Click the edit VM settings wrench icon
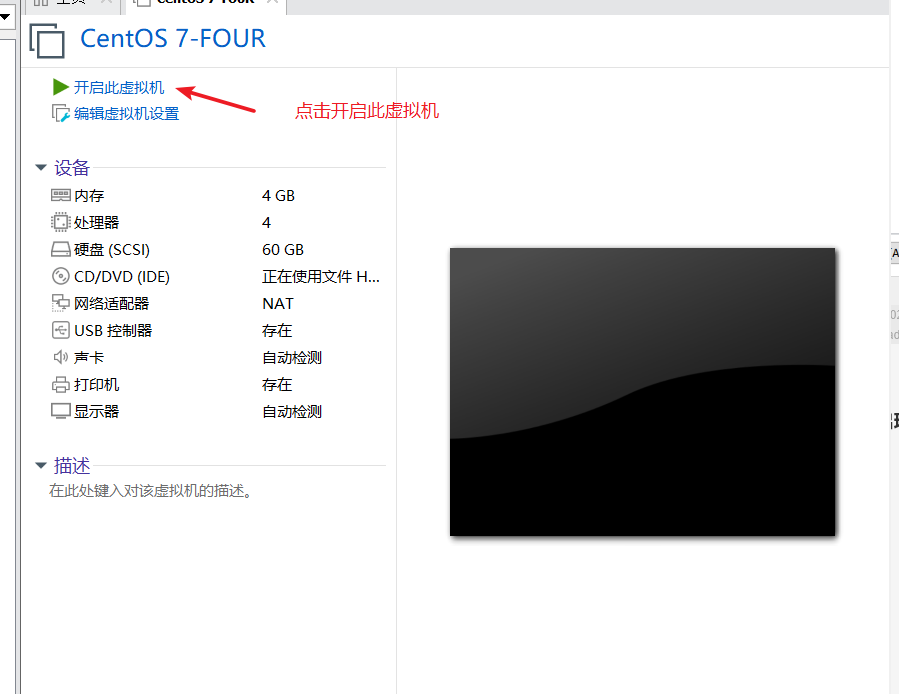 click(x=60, y=114)
